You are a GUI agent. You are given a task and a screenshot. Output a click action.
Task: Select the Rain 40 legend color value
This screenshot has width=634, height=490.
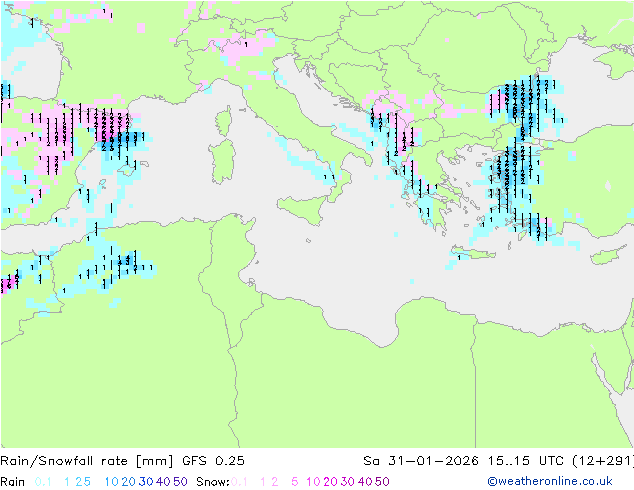click(x=163, y=482)
